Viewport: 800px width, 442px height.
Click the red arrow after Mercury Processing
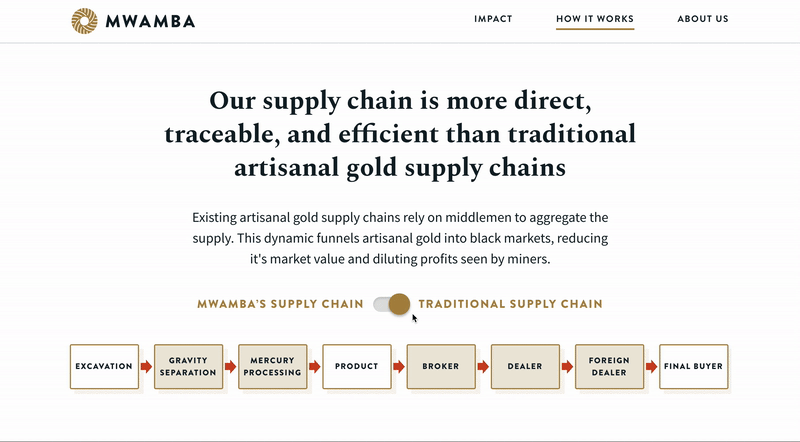pos(315,366)
